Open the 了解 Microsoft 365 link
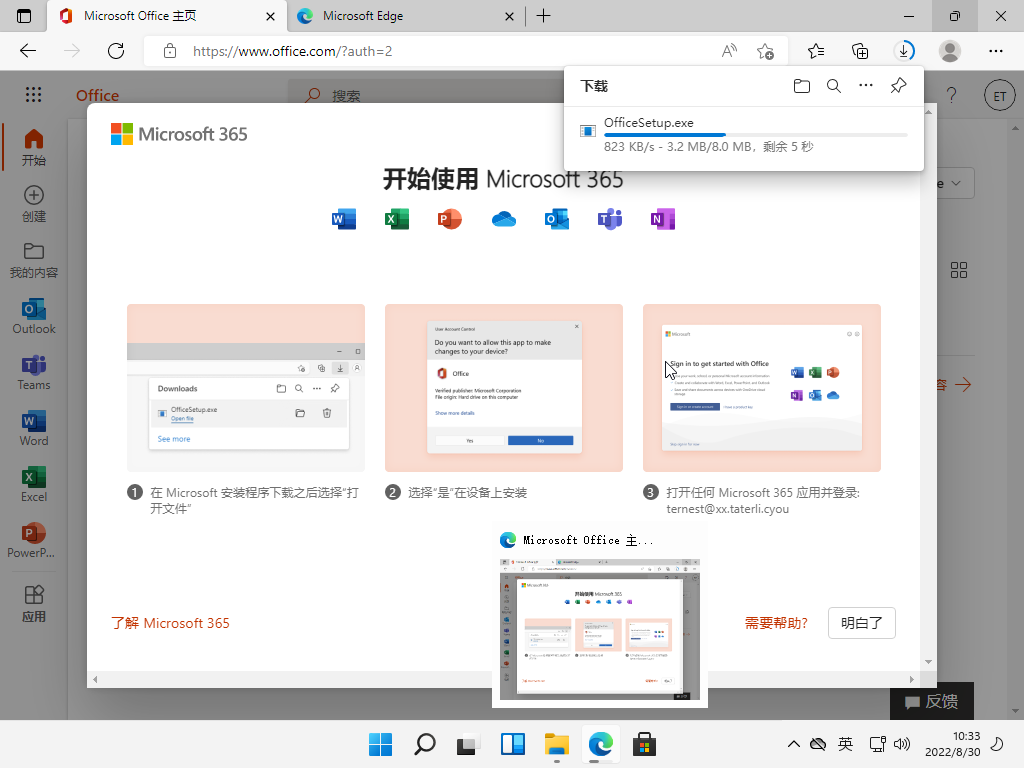 tap(170, 623)
